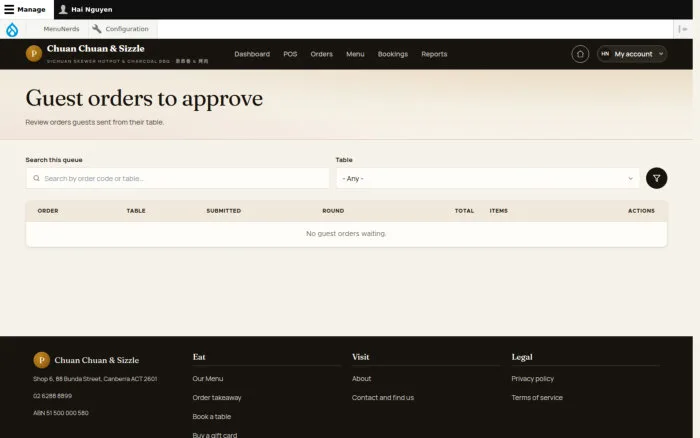Viewport: 700px width, 438px height.
Task: Open the Bookings nav item
Action: tap(393, 54)
